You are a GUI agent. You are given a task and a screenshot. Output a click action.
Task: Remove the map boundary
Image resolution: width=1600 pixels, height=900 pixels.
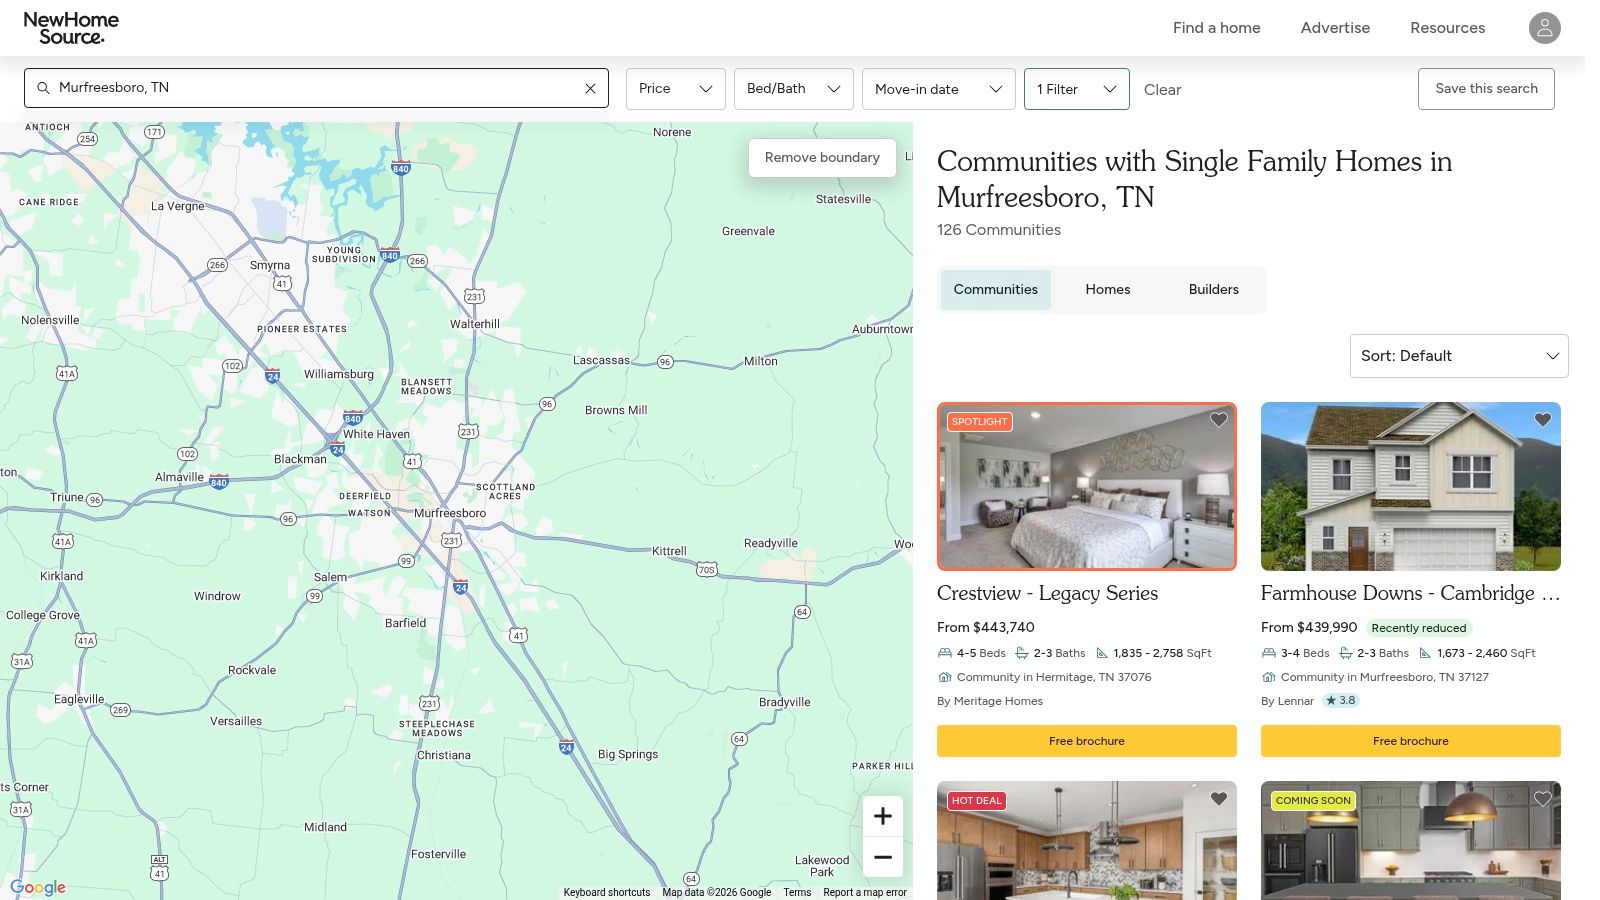(x=822, y=158)
